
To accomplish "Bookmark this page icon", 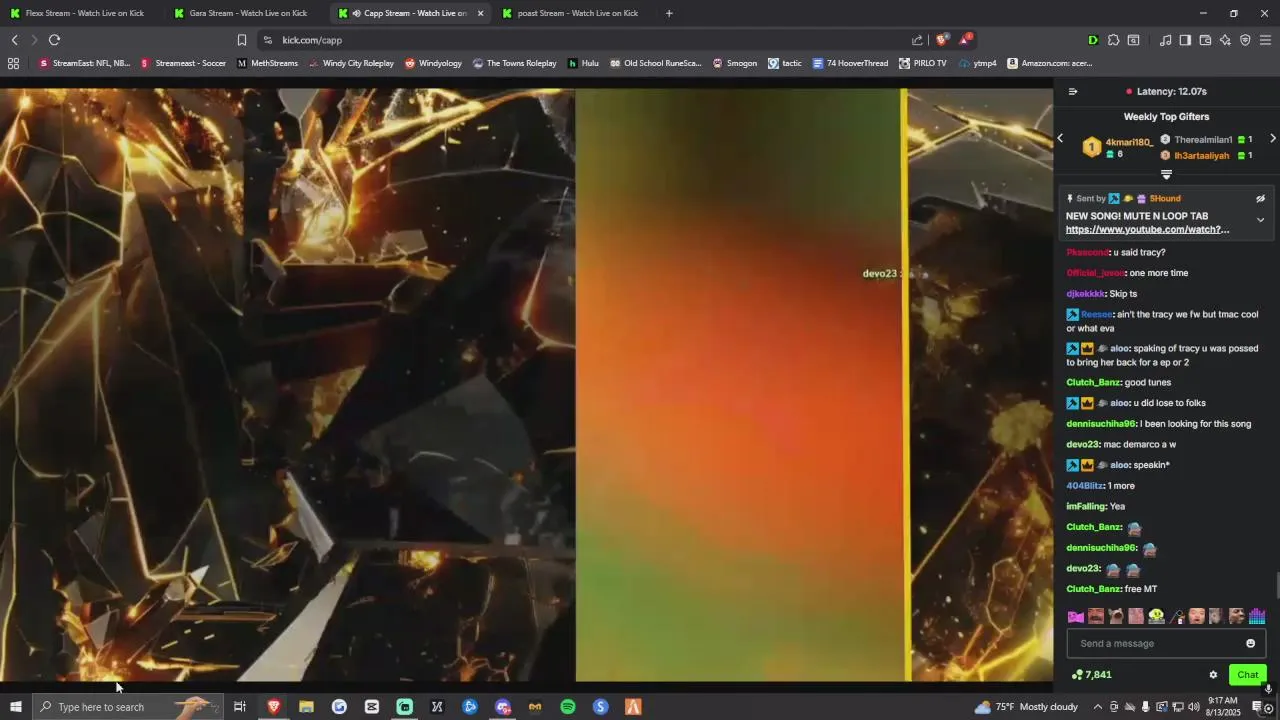I will point(241,40).
